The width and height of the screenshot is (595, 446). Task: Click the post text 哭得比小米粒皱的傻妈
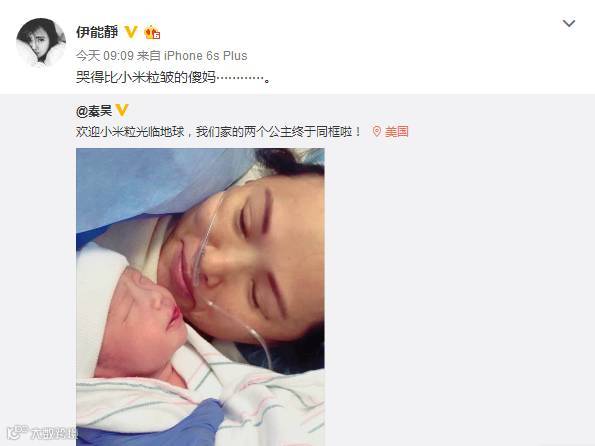tap(146, 77)
